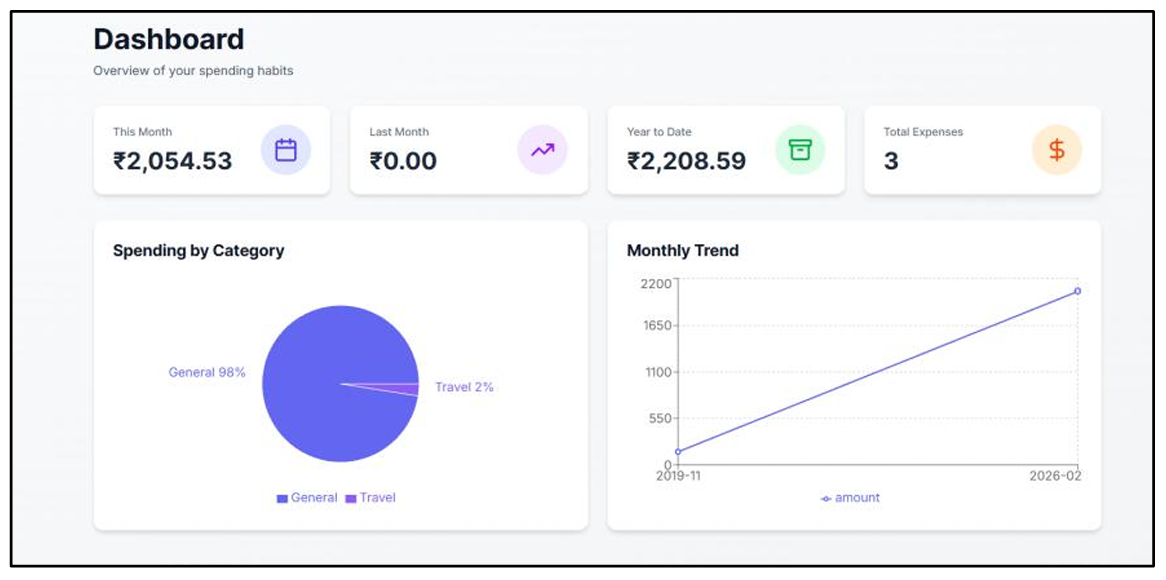Image resolution: width=1166 pixels, height=580 pixels.
Task: Click the This Month amount ₹2,054.53
Action: pyautogui.click(x=173, y=161)
